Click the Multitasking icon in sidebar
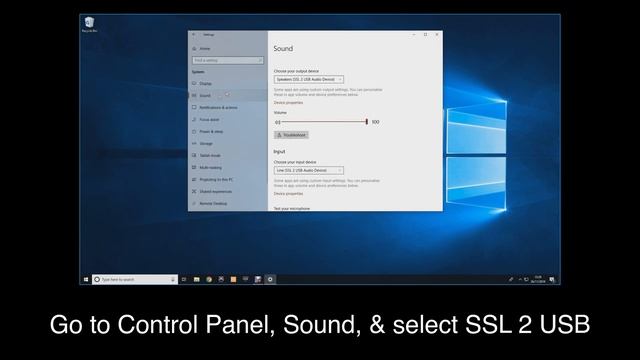 pyautogui.click(x=194, y=167)
